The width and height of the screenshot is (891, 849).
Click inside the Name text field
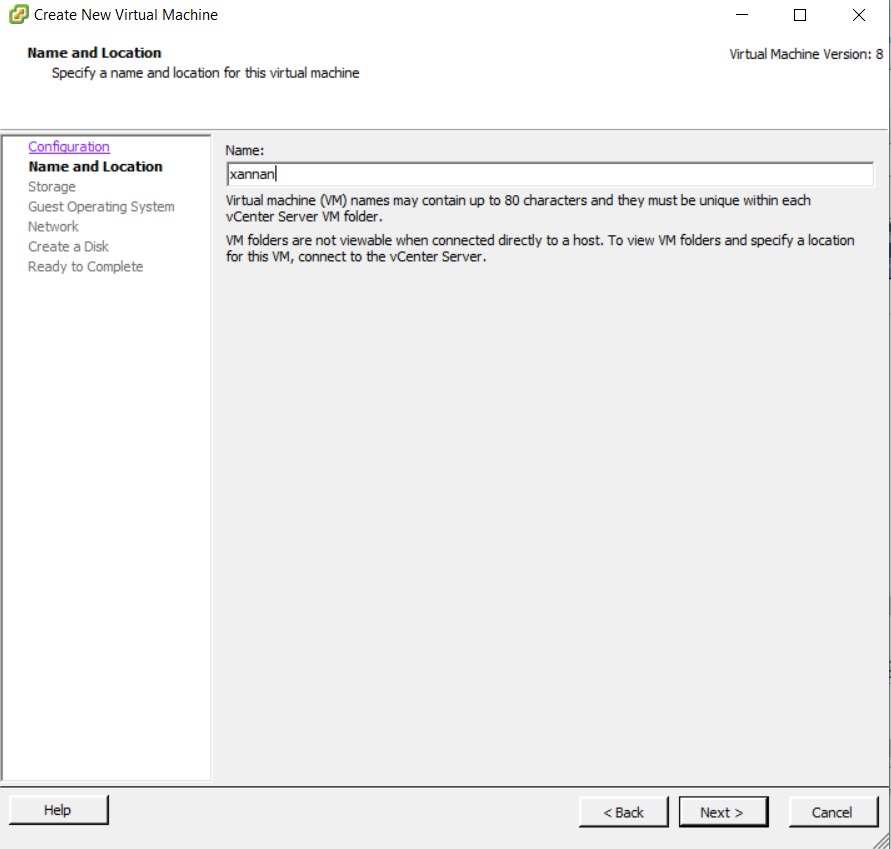click(550, 174)
